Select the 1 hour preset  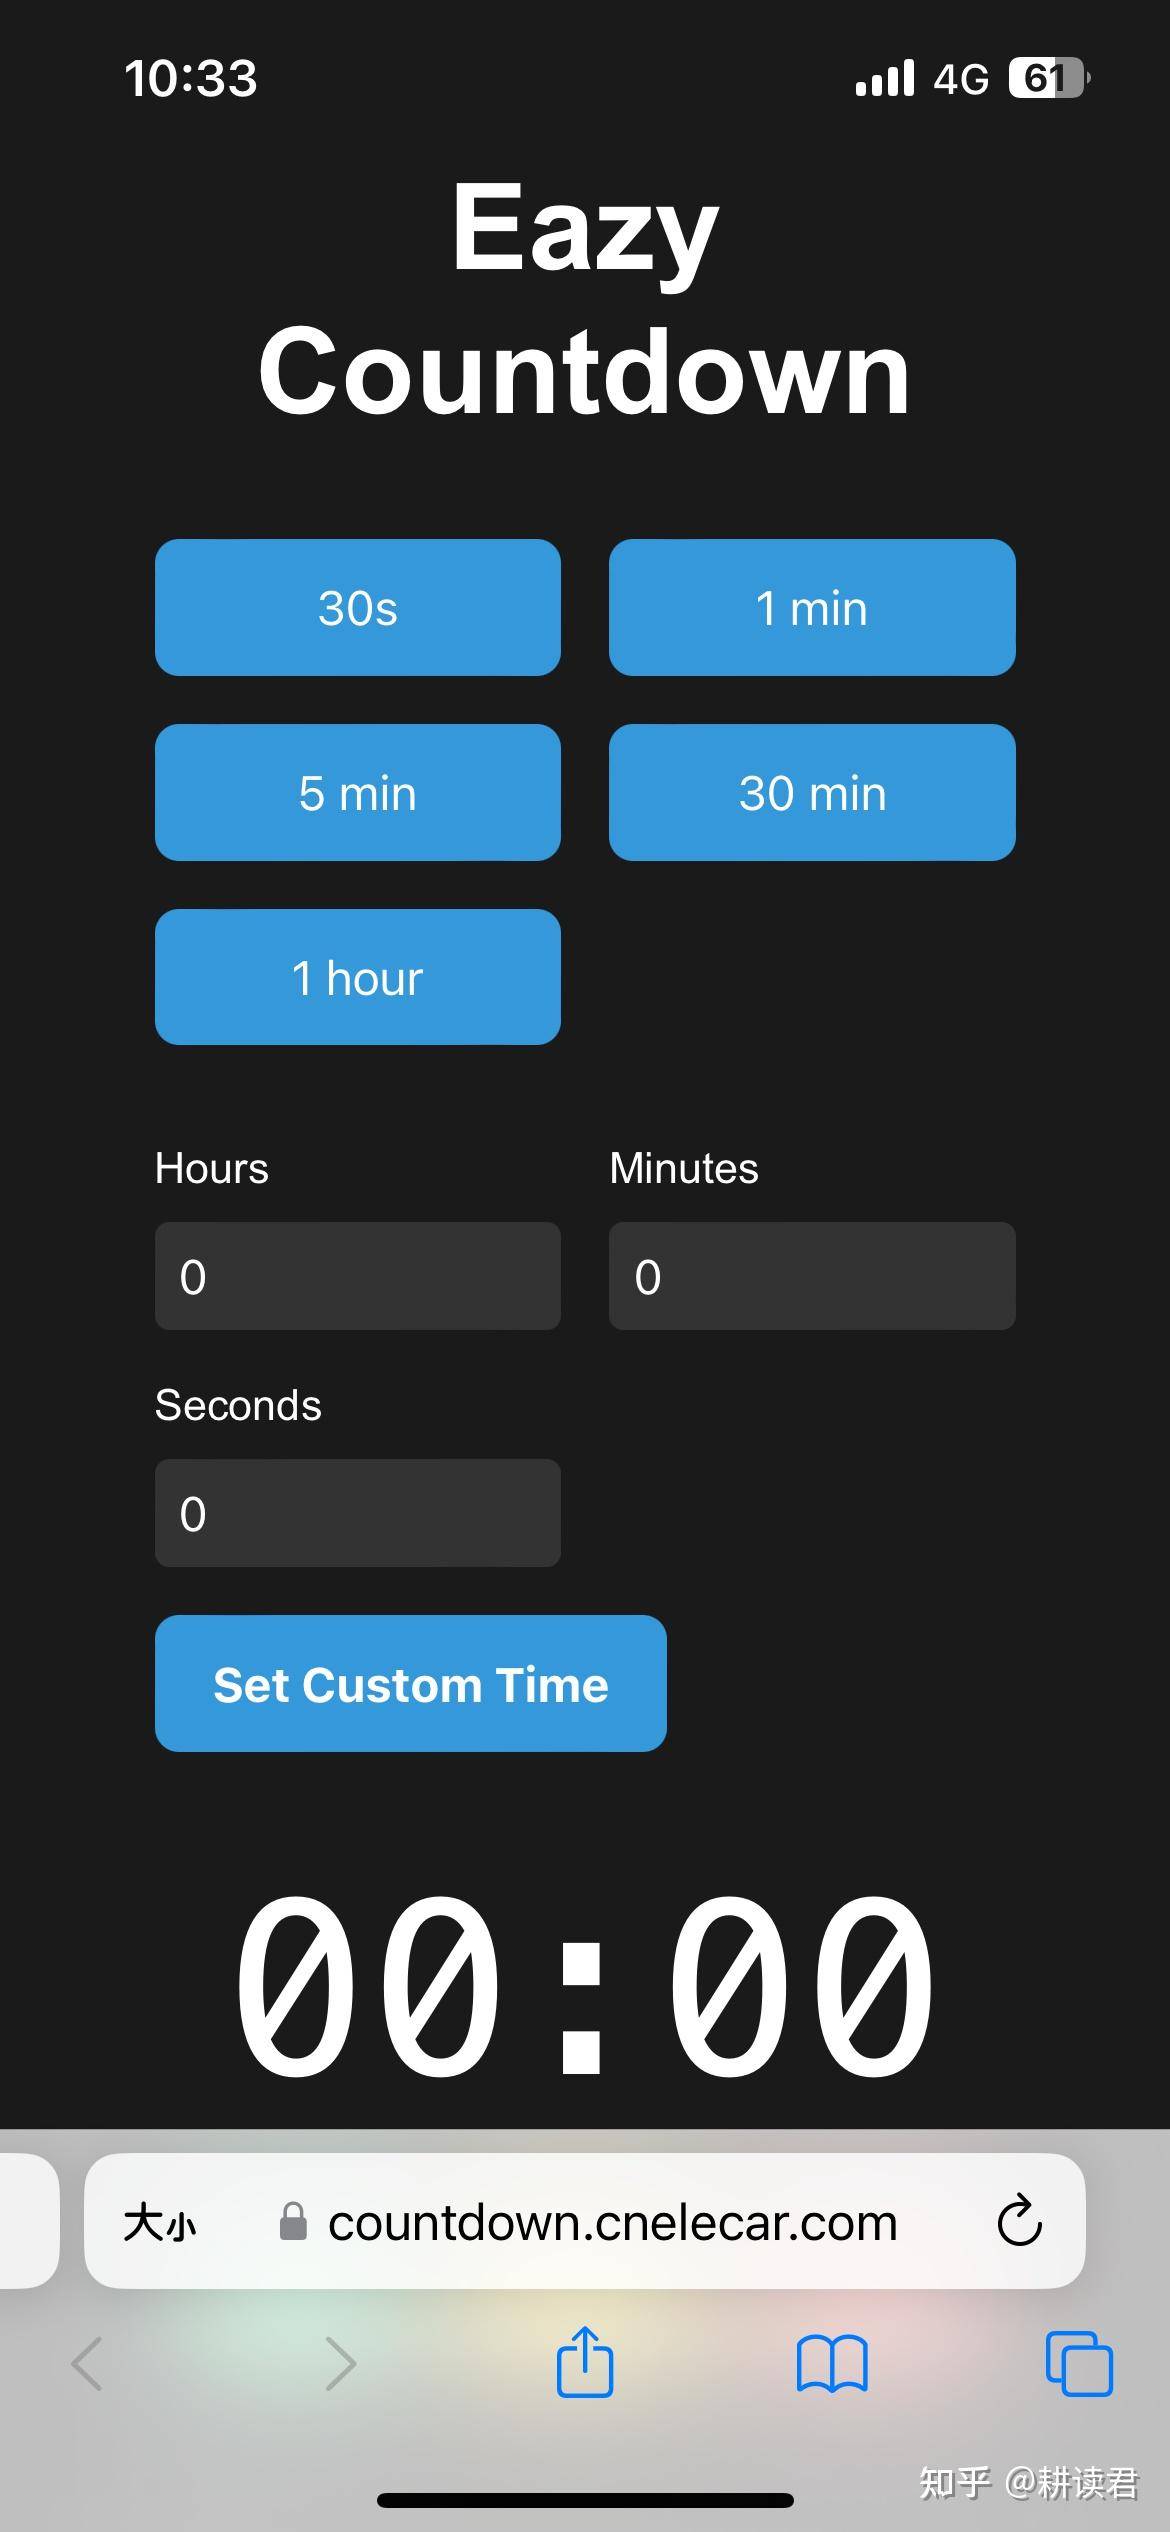point(358,977)
